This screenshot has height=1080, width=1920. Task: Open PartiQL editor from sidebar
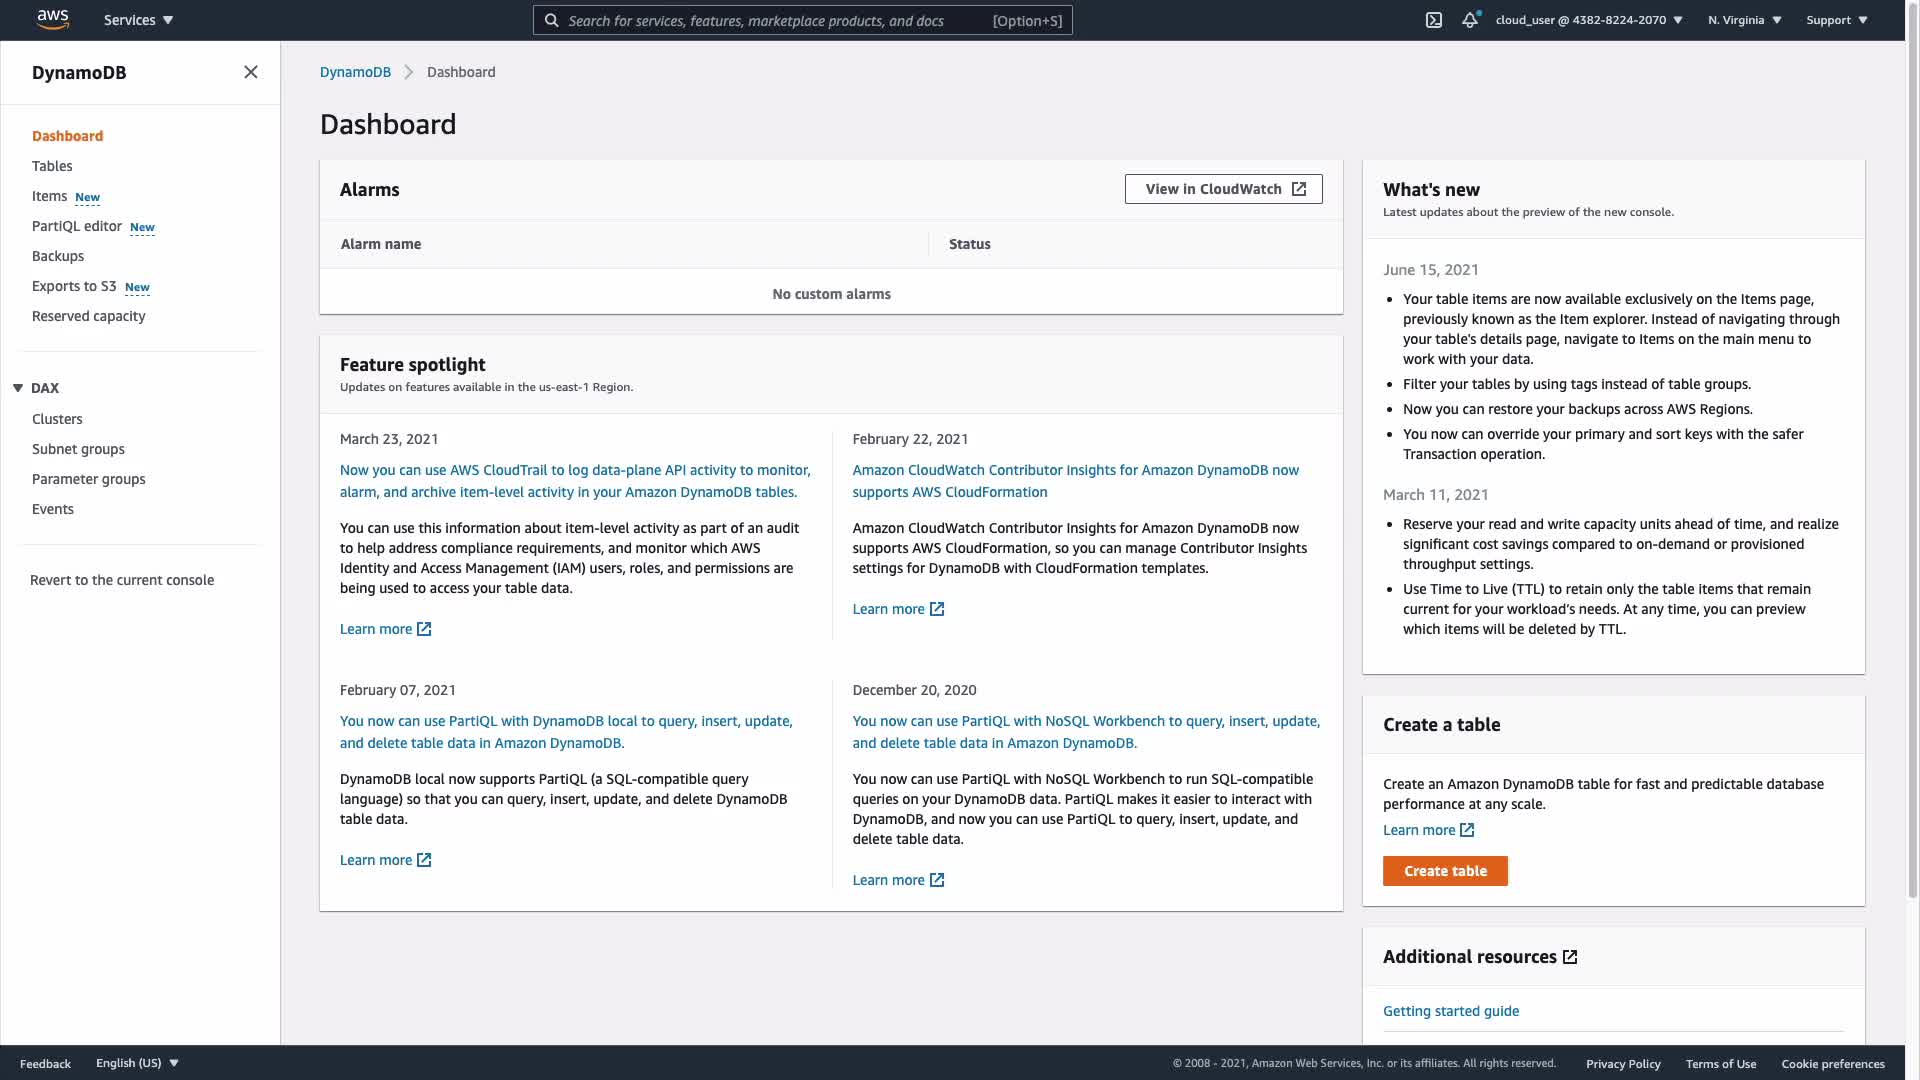click(x=77, y=226)
